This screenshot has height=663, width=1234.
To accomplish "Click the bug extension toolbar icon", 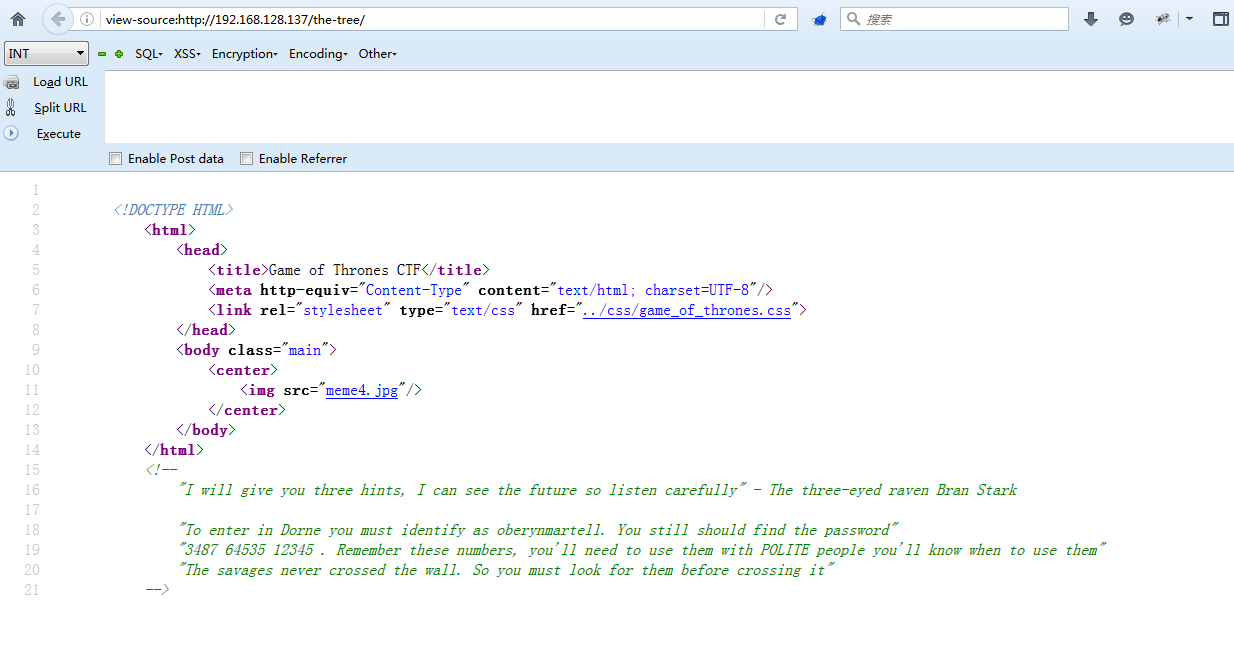I will (x=1163, y=19).
